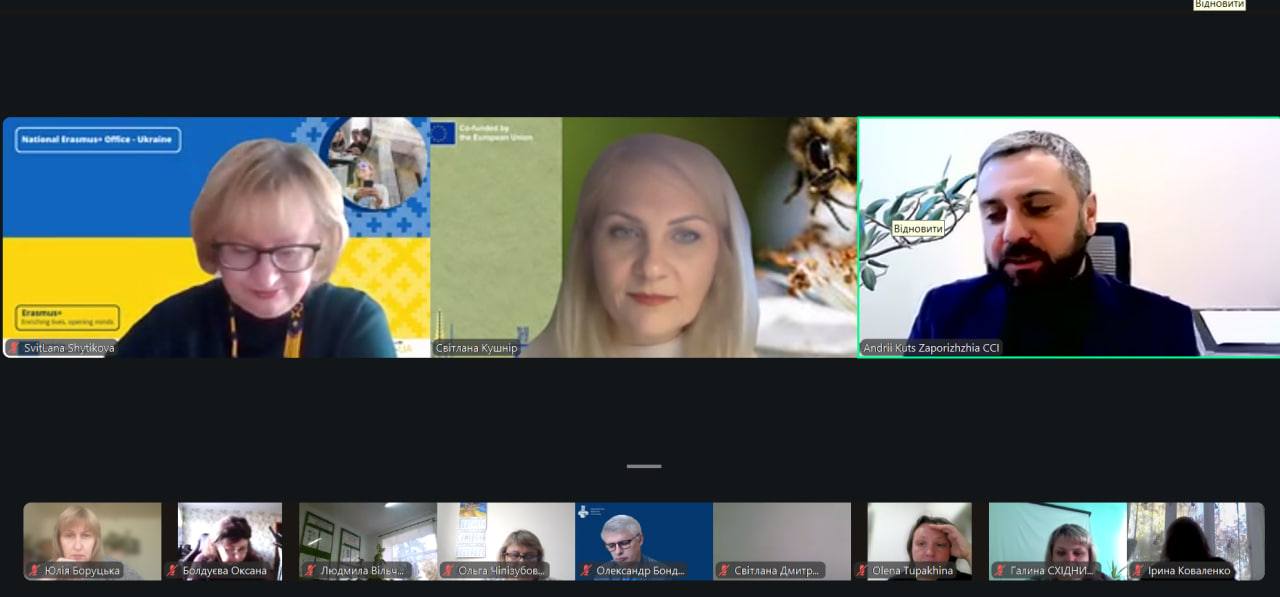1280x597 pixels.
Task: Click the muted mic icon beside SvitLana Shytikova
Action: [x=14, y=348]
